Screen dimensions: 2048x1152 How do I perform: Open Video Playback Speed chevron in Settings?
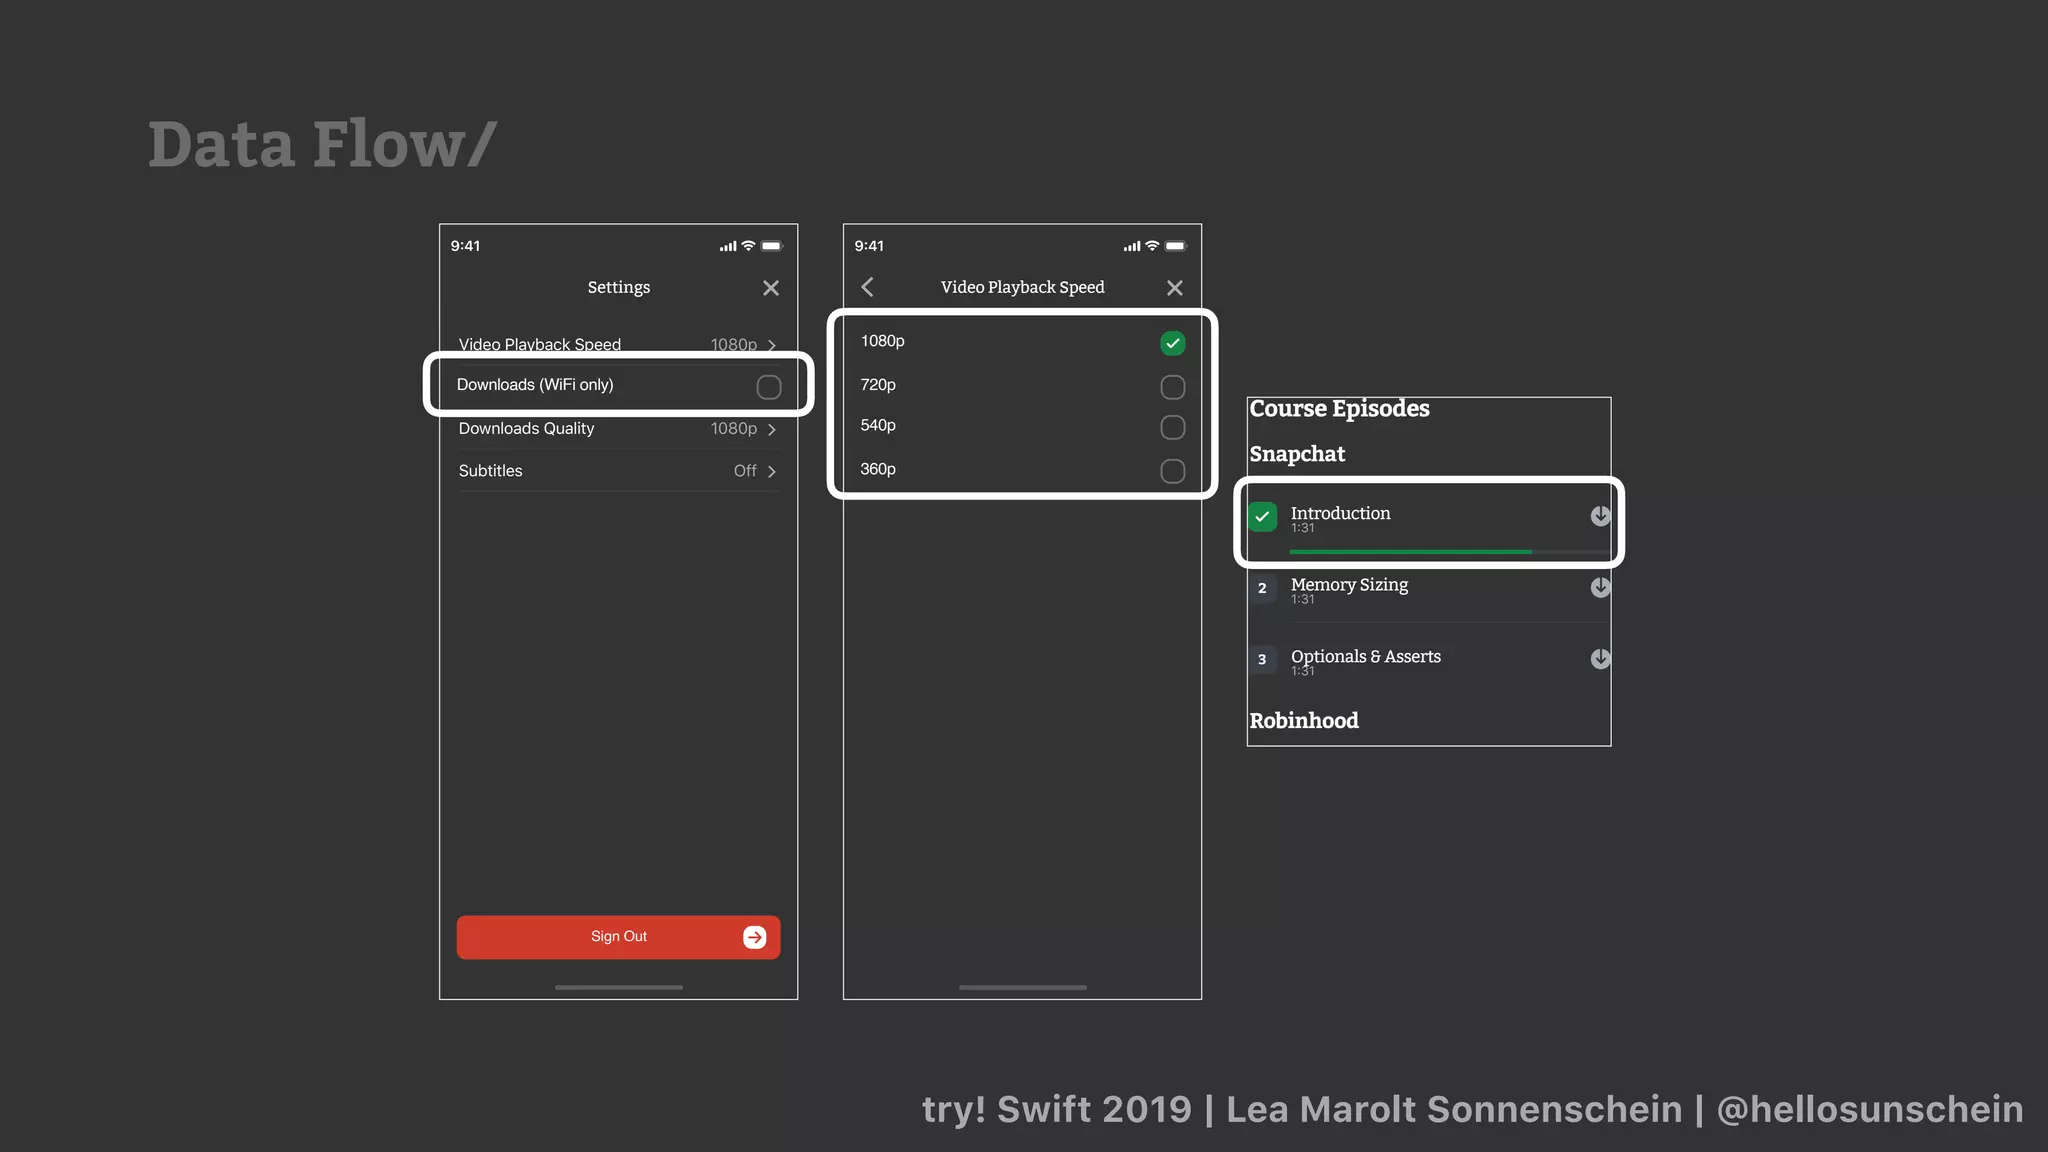[x=771, y=345]
